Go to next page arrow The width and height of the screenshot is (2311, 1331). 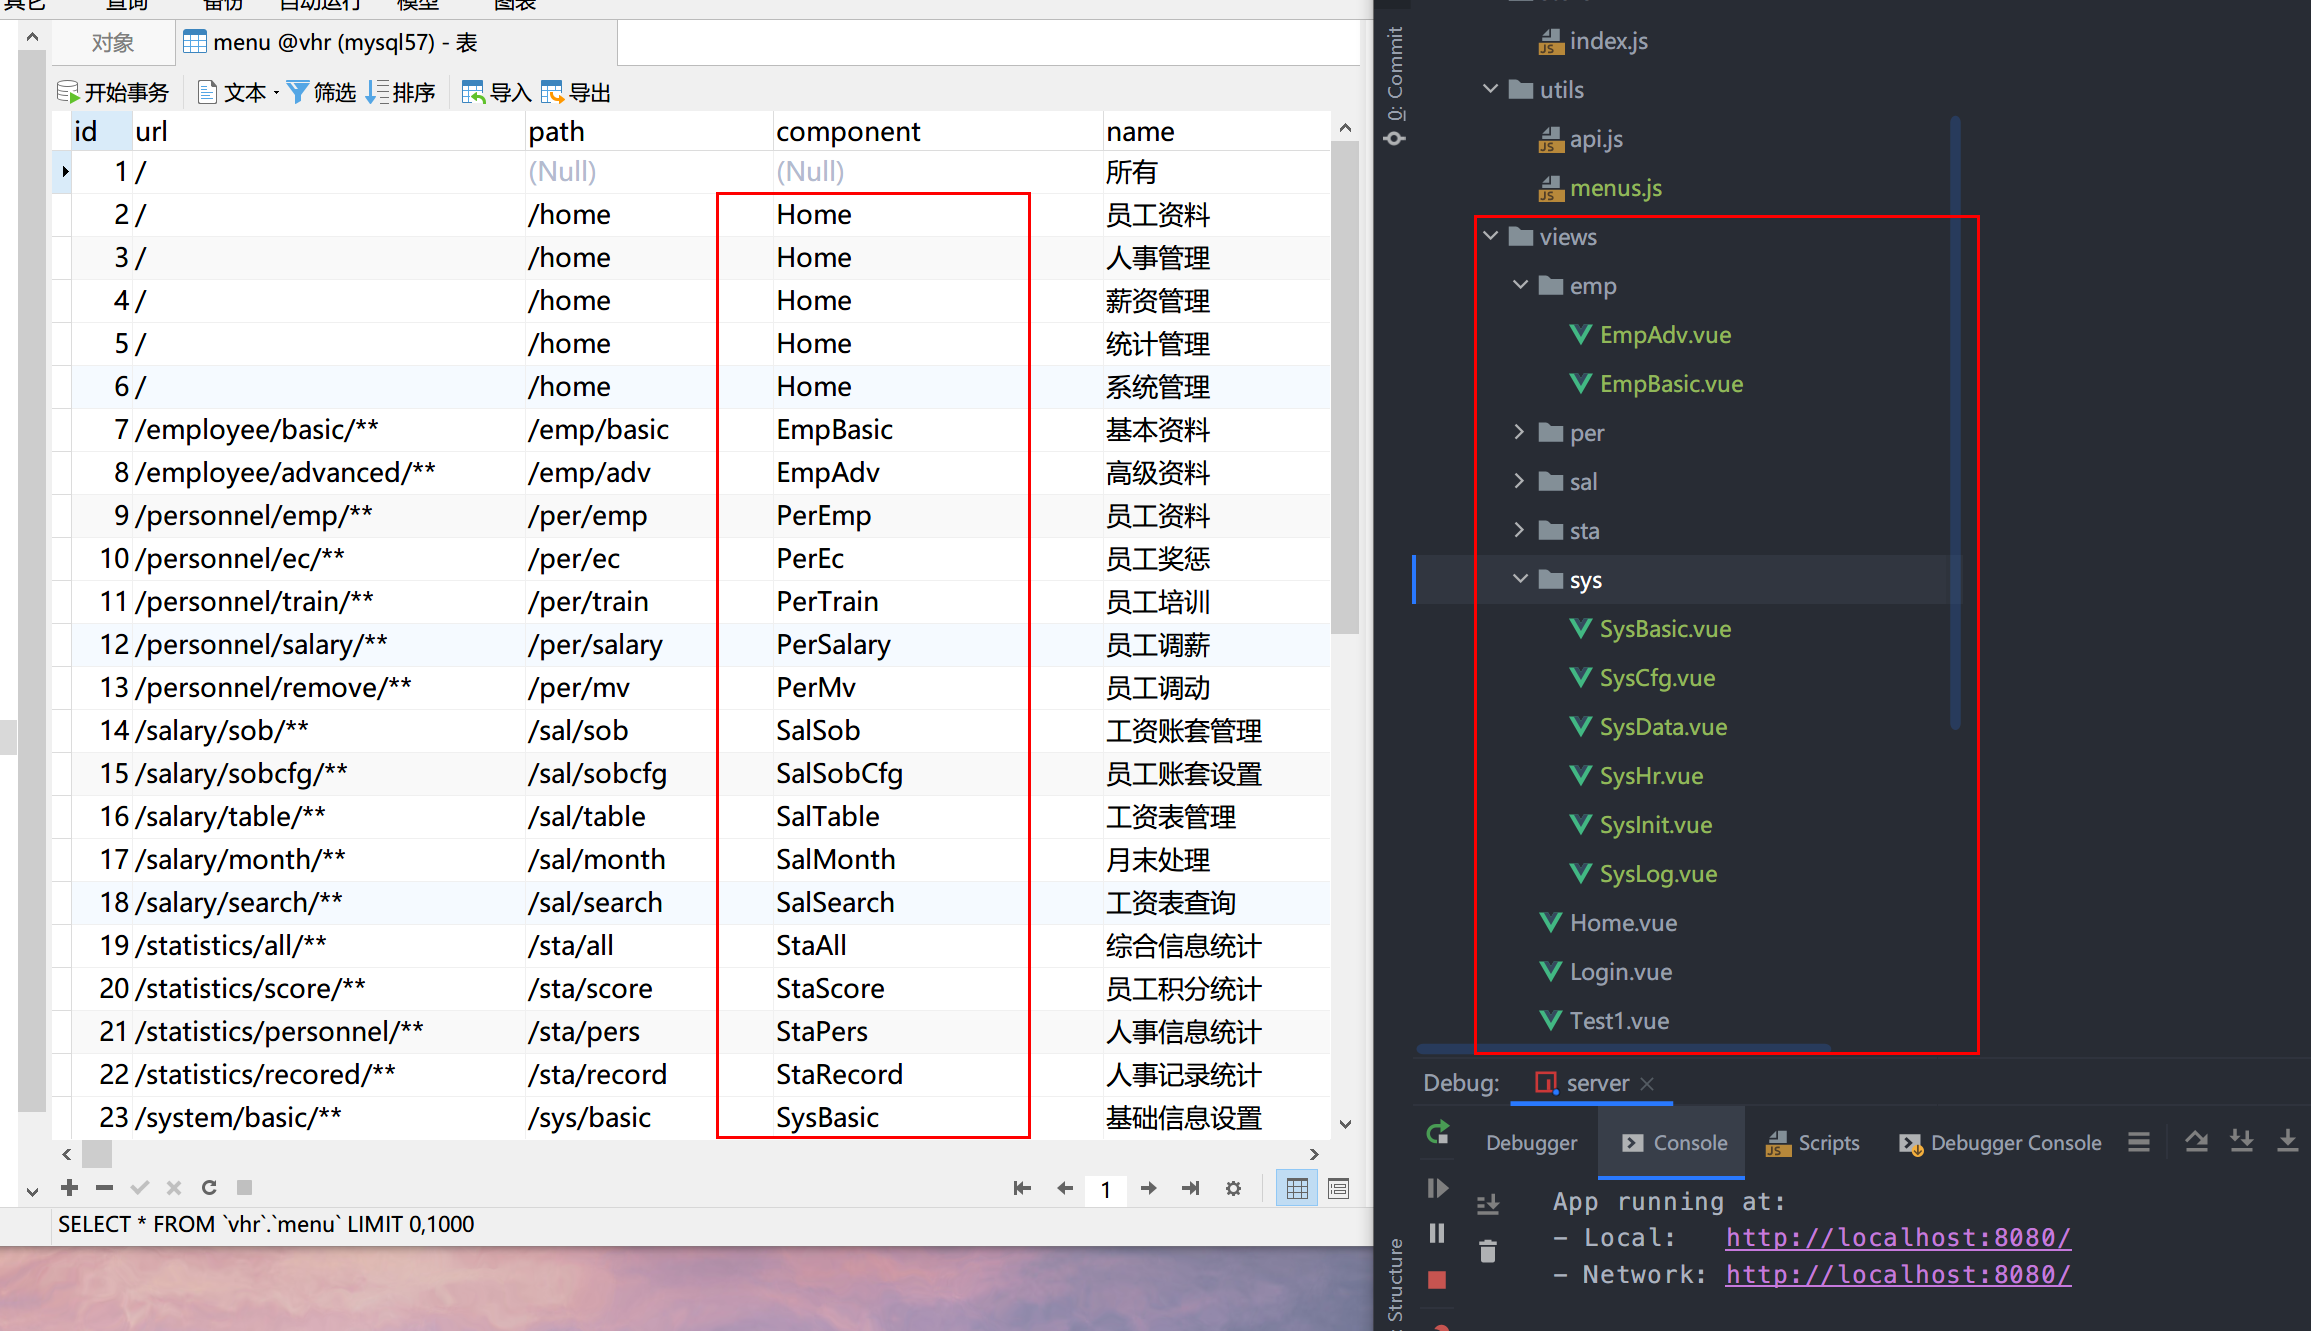pos(1148,1188)
